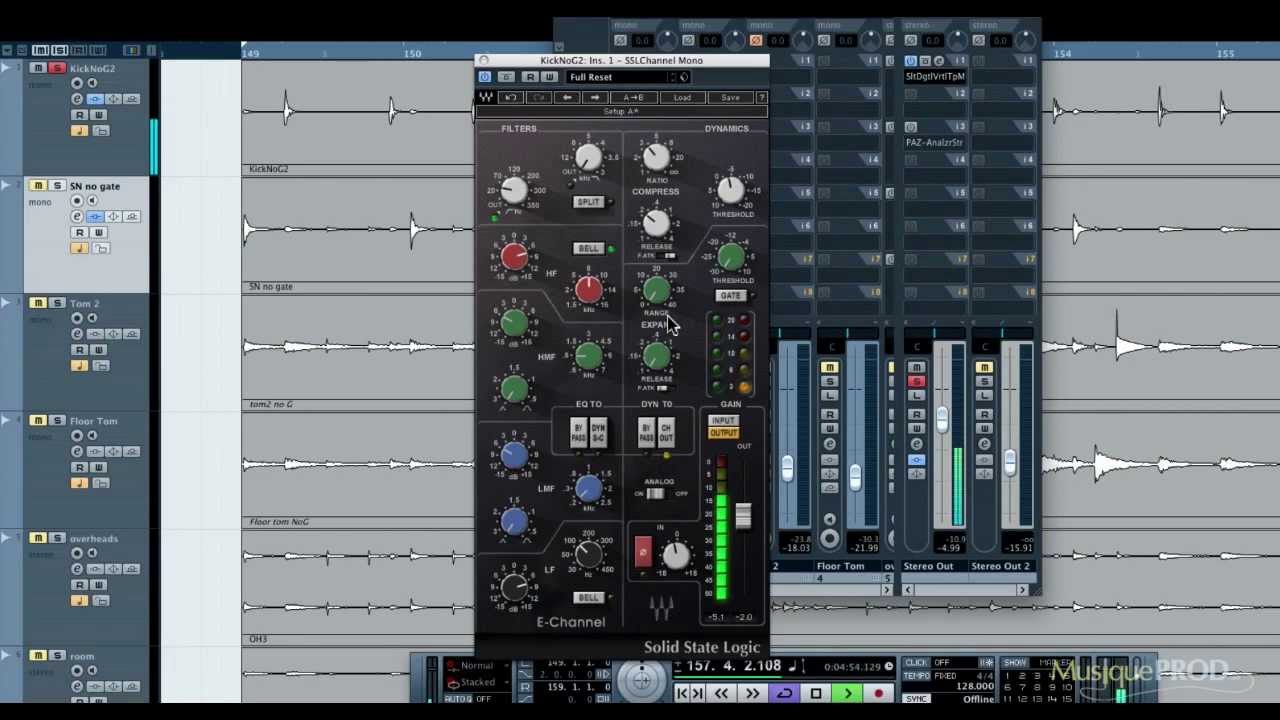Viewport: 1280px width, 720px height.
Task: Enable write automation on overheads track
Action: (x=98, y=585)
